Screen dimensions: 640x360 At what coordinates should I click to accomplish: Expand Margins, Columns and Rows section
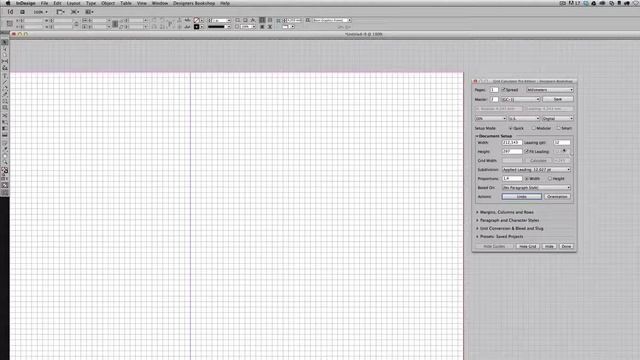click(477, 212)
